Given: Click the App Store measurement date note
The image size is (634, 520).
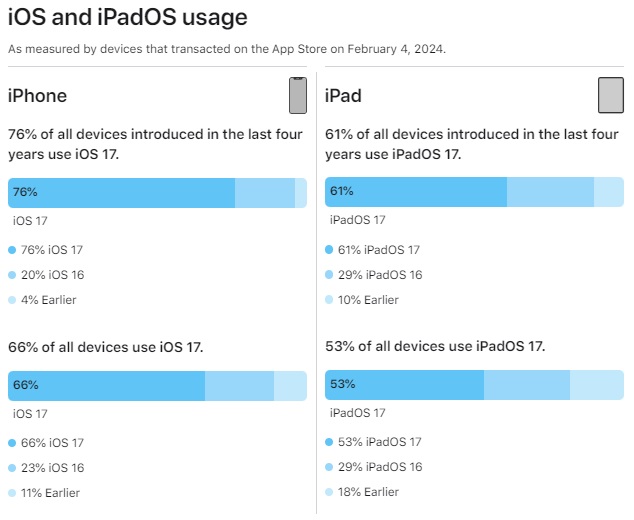Looking at the screenshot, I should coord(226,48).
